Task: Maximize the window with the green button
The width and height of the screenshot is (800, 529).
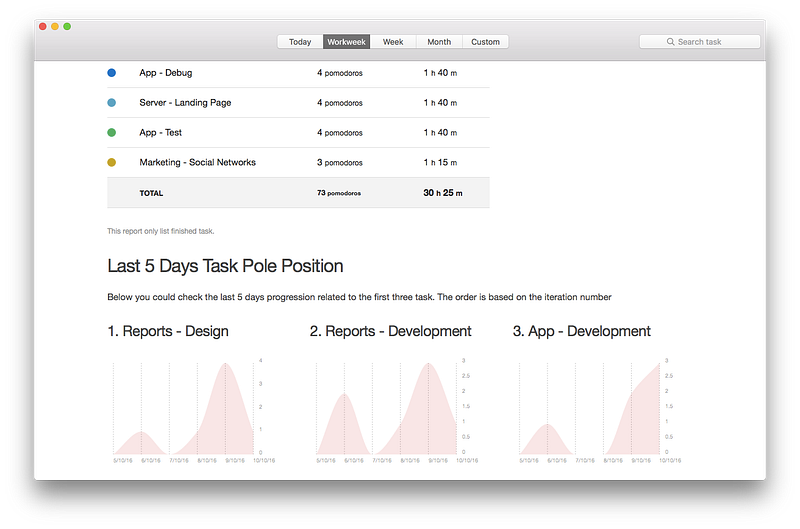Action: (x=67, y=27)
